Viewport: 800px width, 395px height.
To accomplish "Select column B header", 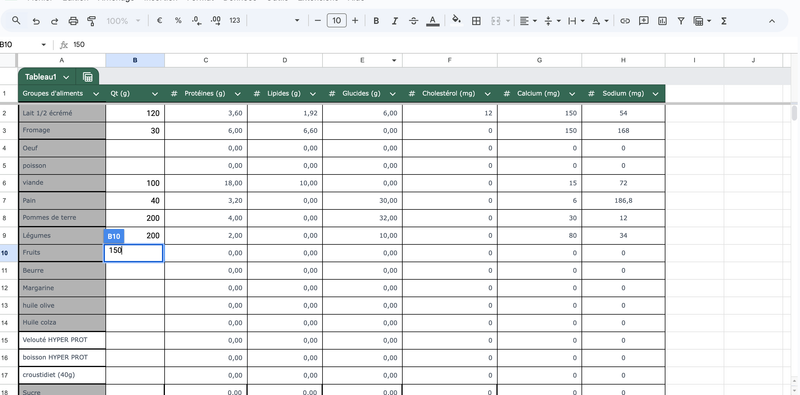I will (x=135, y=60).
